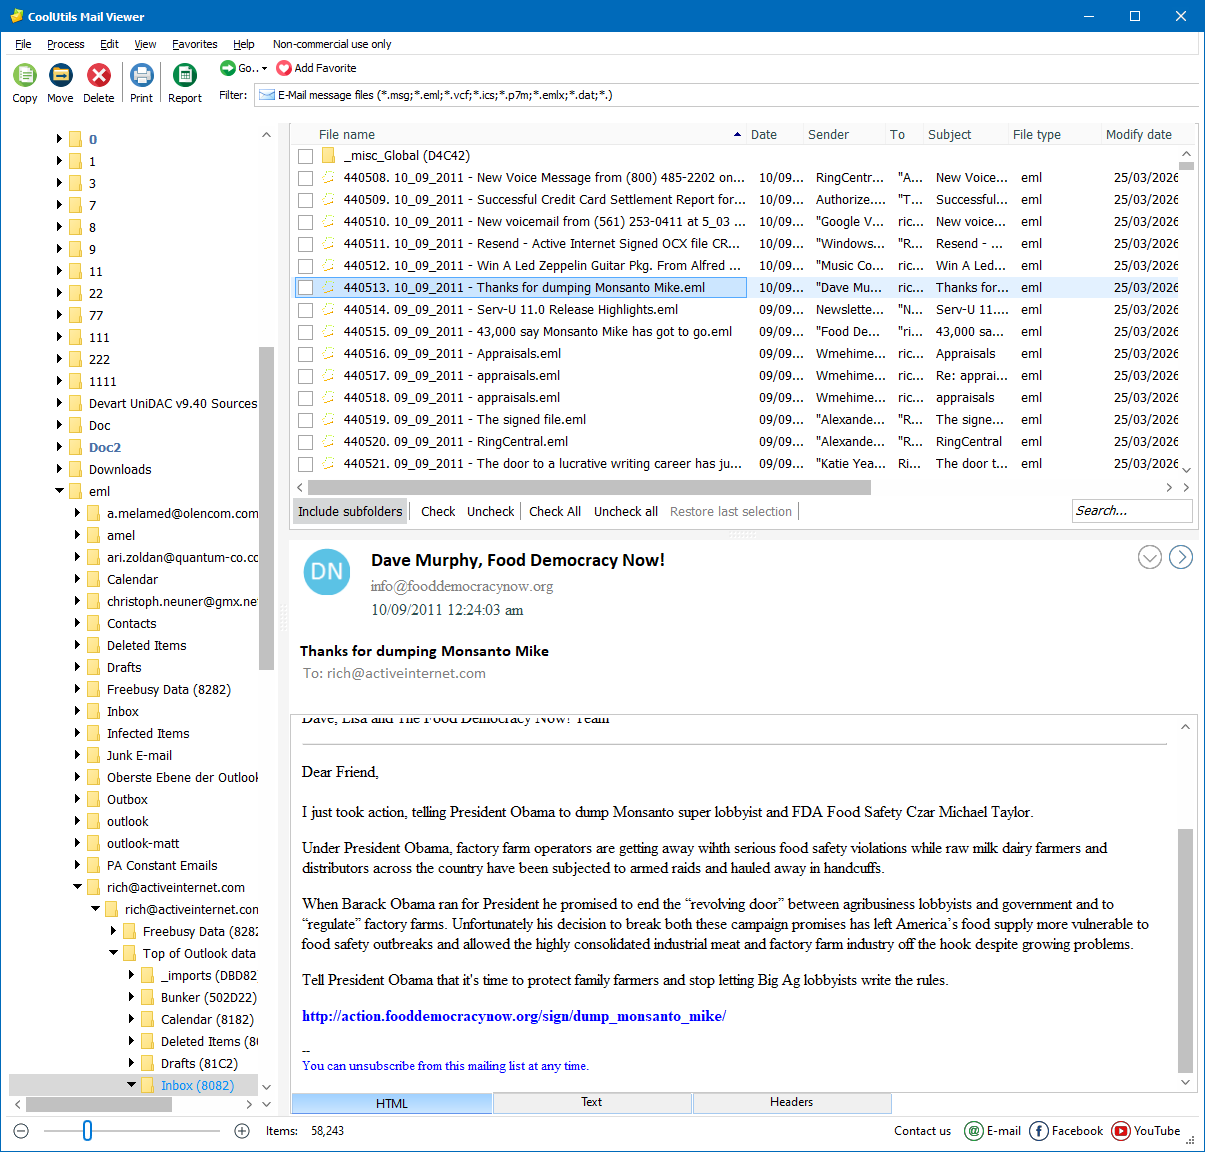Open the YouTube icon in status bar
Screen dimensions: 1205x1152
click(1121, 1131)
